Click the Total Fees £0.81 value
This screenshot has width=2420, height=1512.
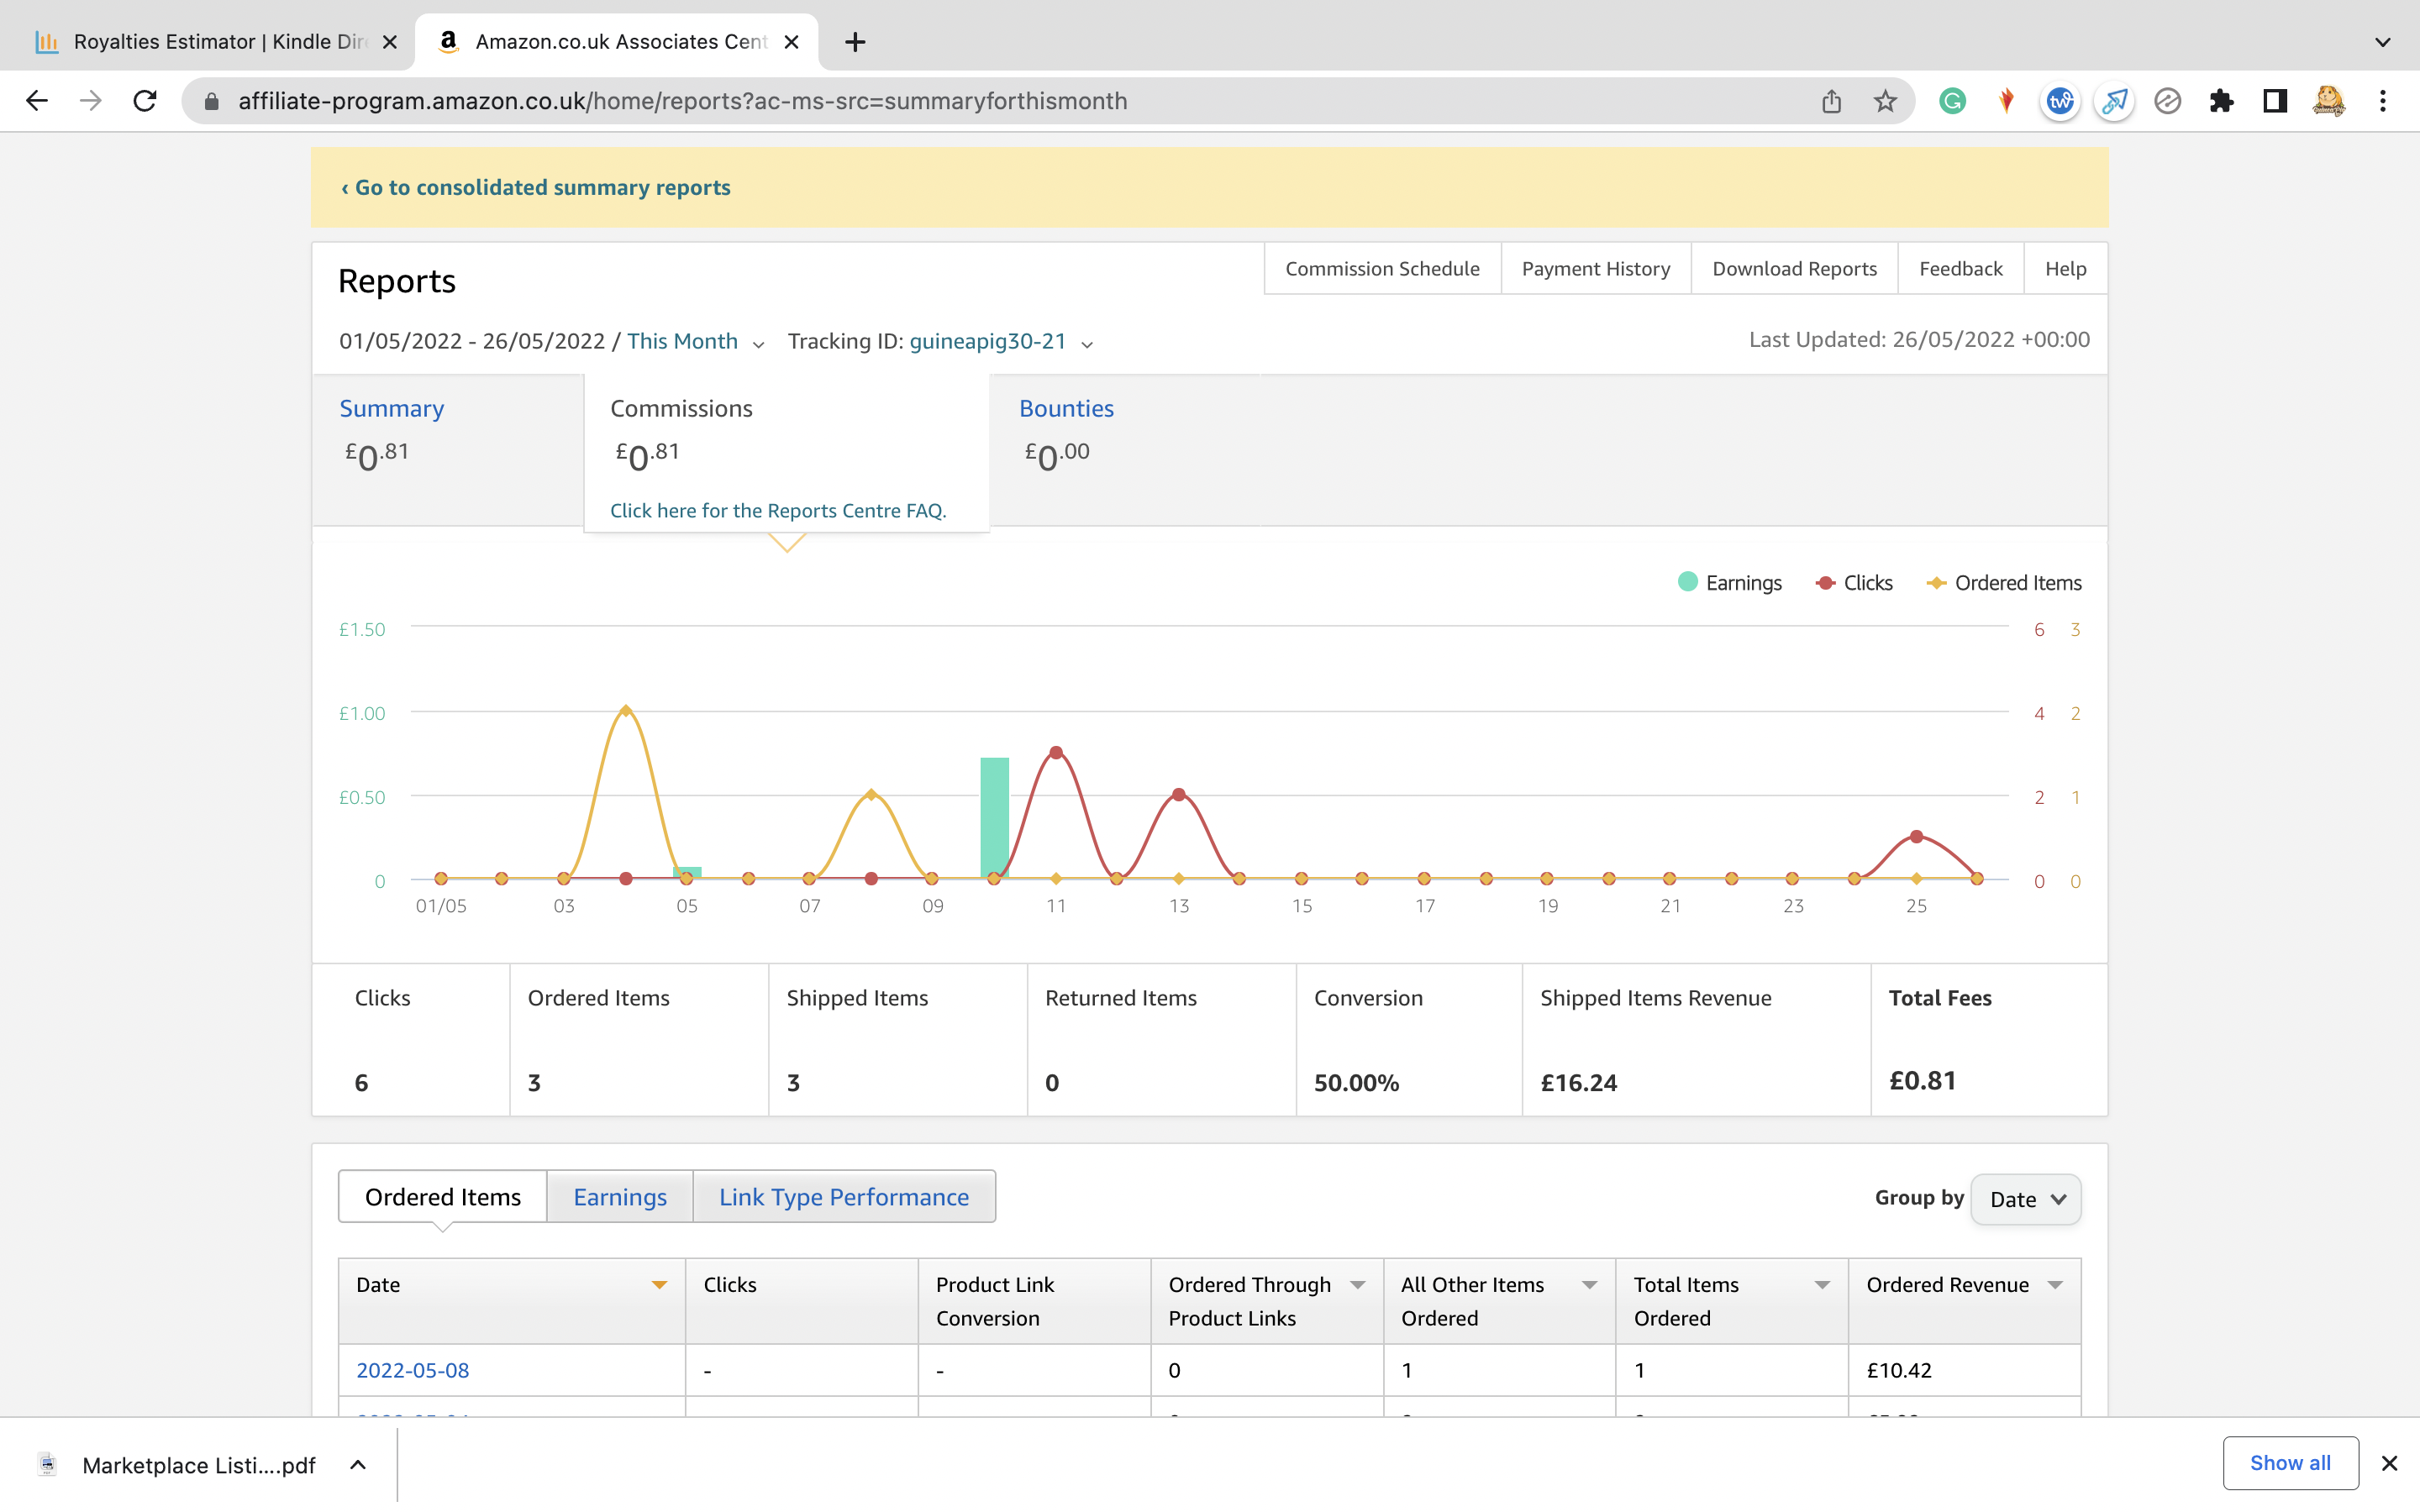(1922, 1081)
